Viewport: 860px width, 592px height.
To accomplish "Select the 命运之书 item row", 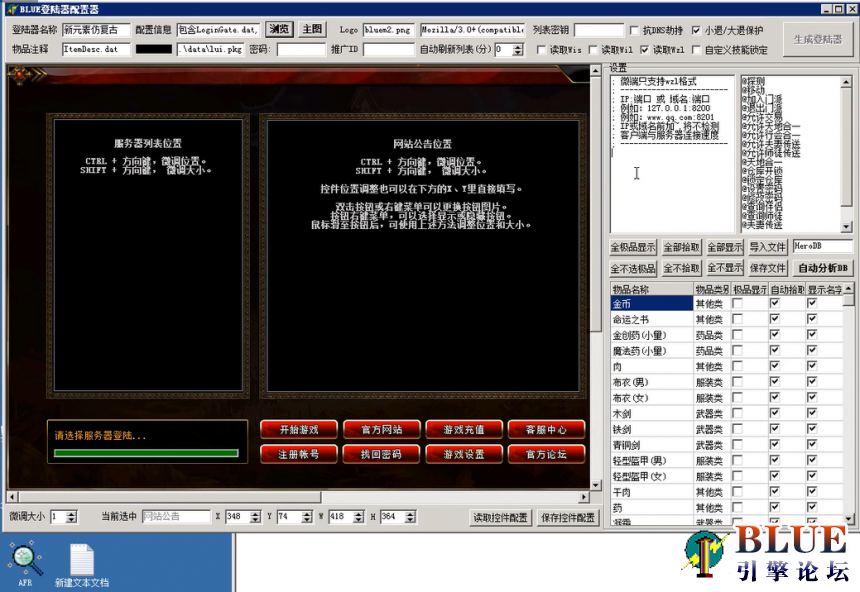I will tap(651, 319).
